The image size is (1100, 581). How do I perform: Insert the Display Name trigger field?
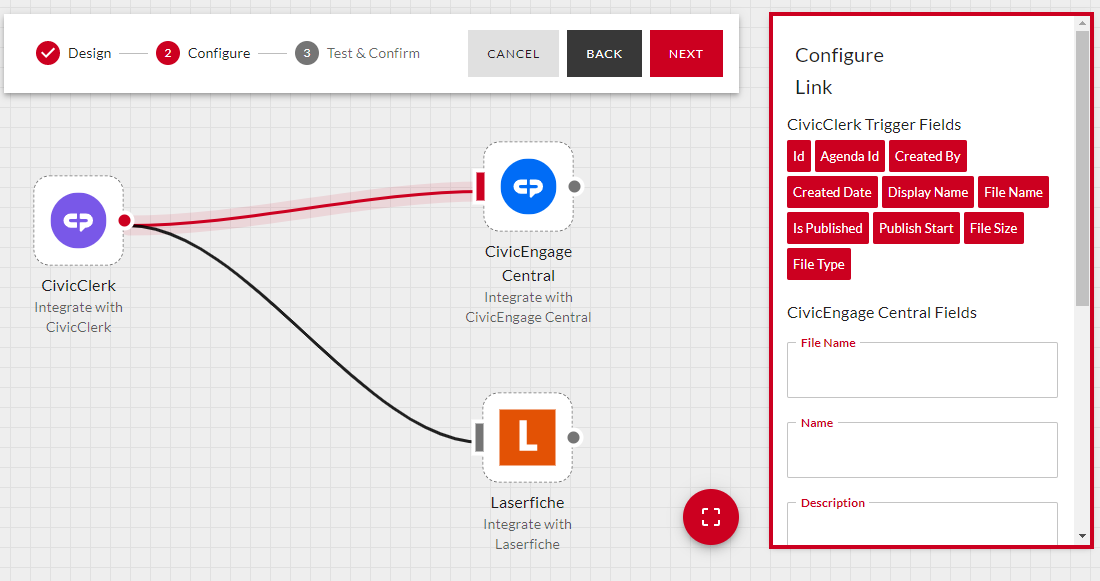(927, 192)
